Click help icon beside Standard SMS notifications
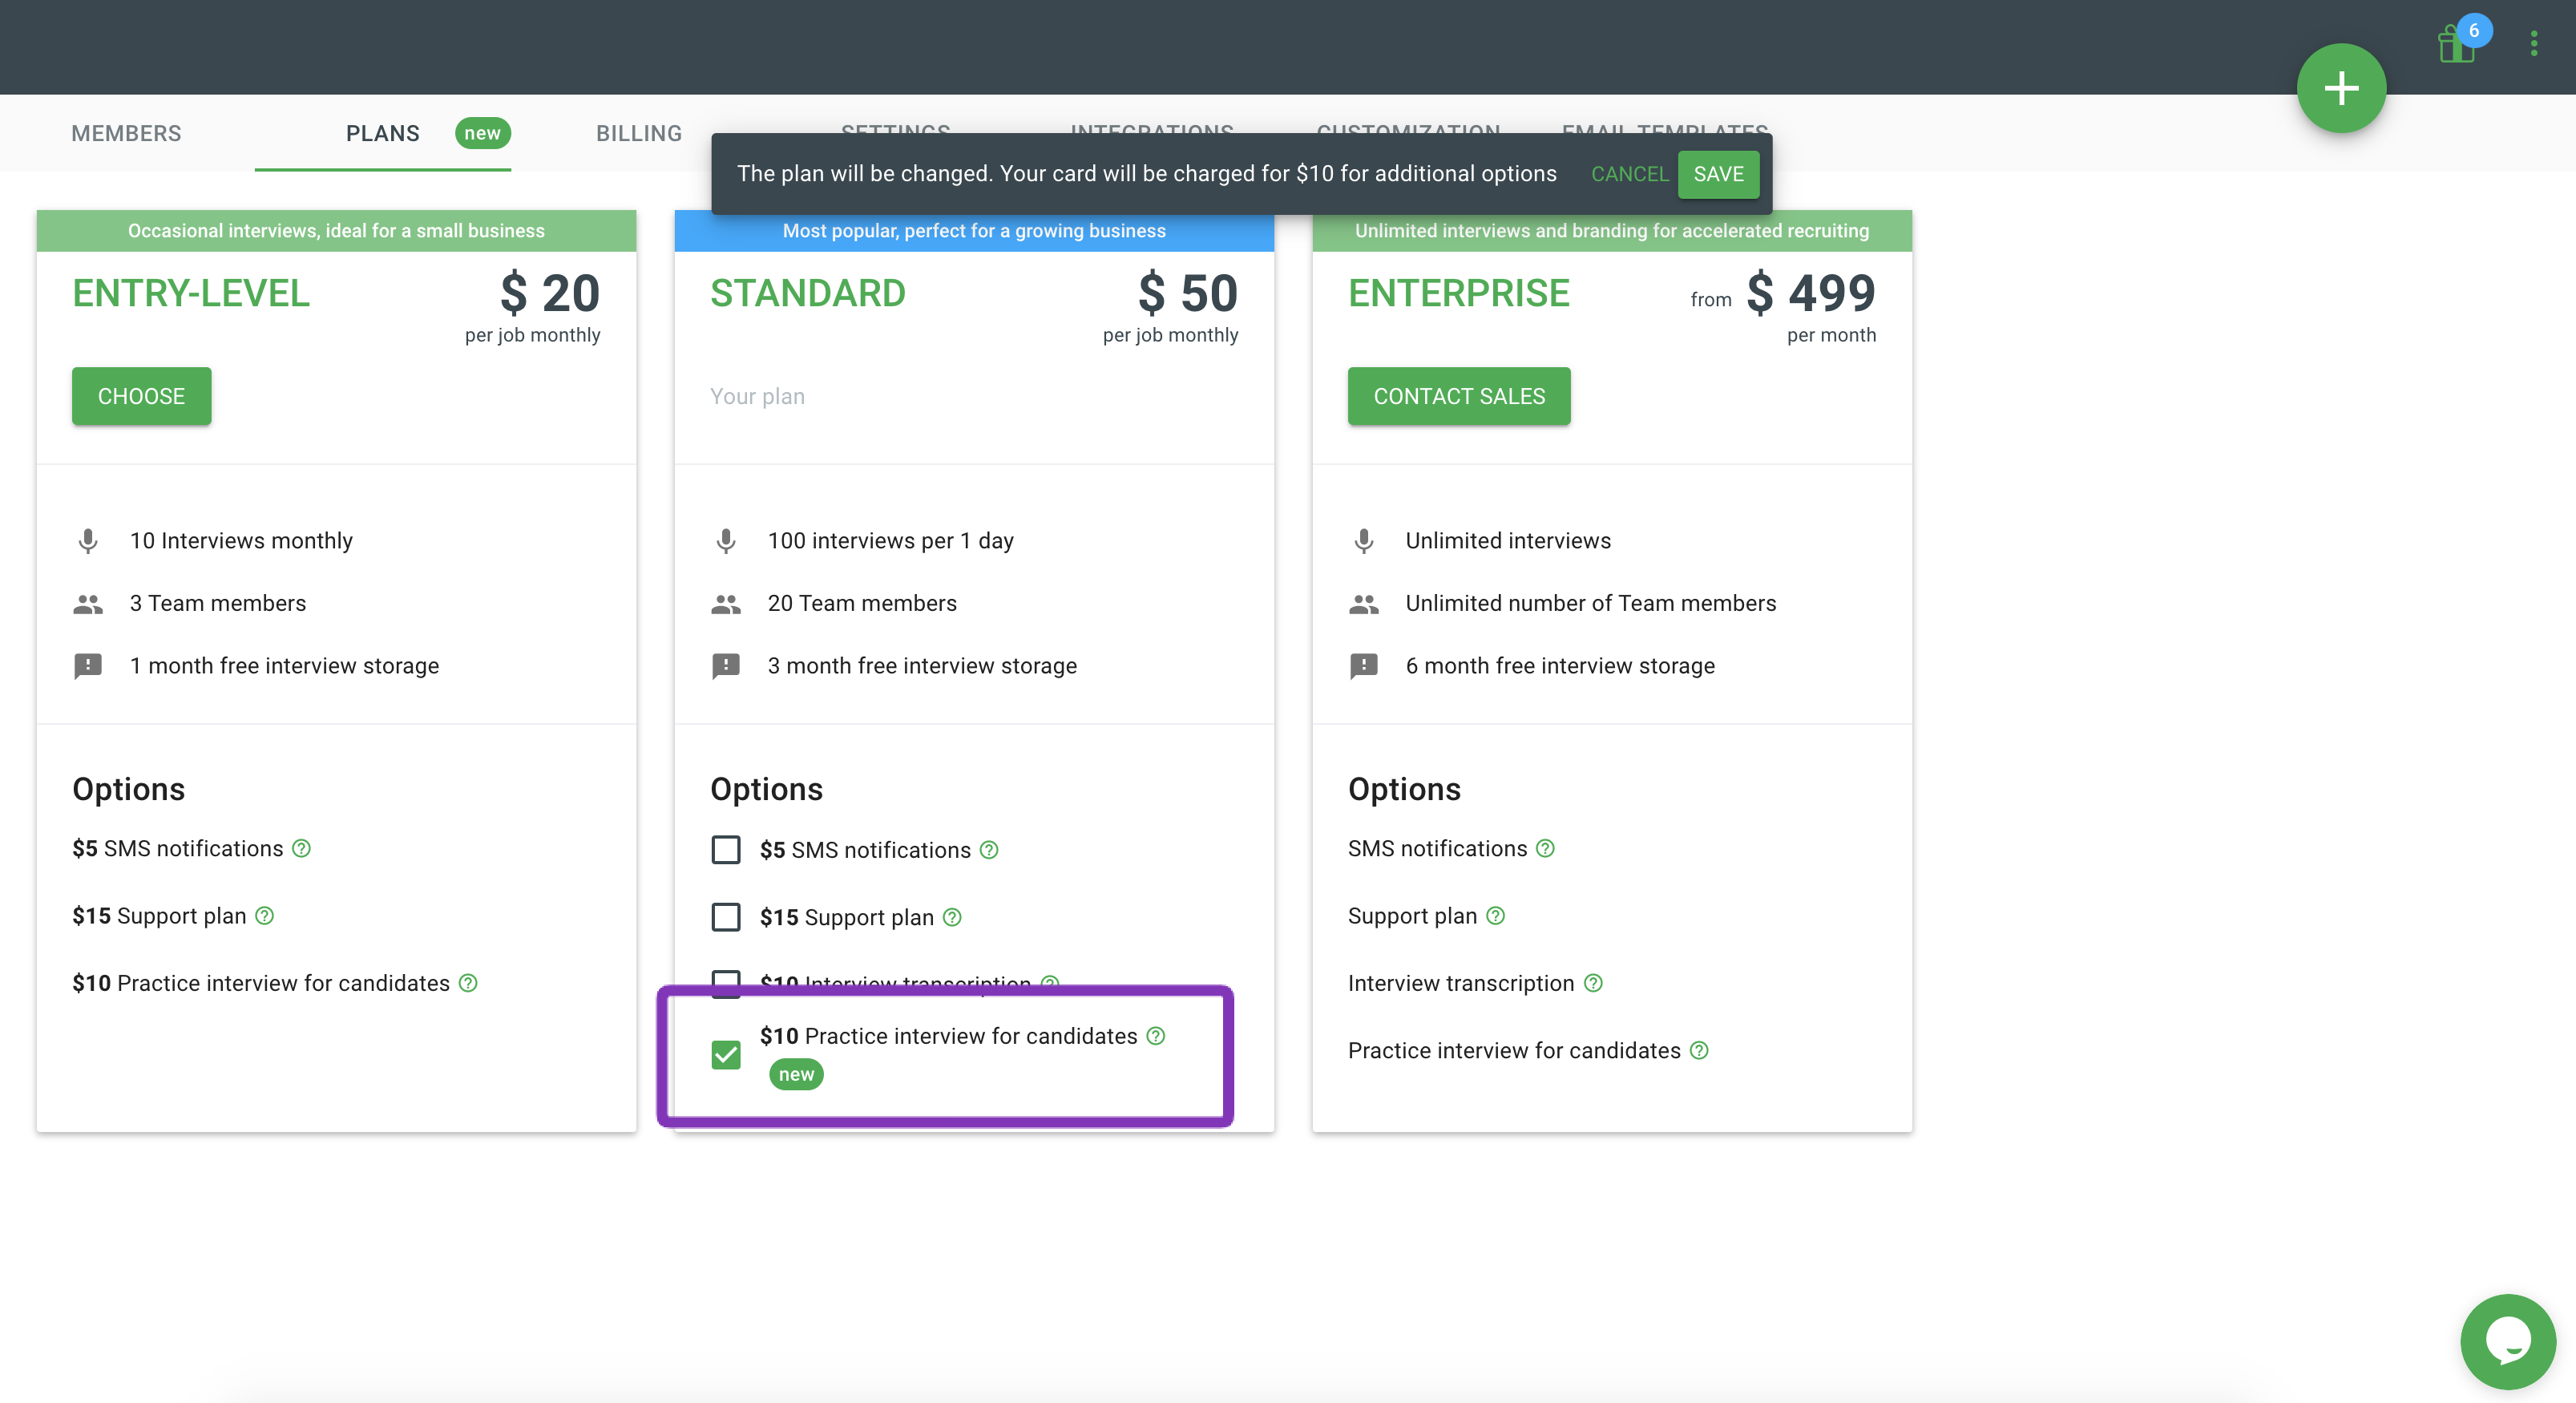Screen dimensions: 2576x1403 [989, 850]
